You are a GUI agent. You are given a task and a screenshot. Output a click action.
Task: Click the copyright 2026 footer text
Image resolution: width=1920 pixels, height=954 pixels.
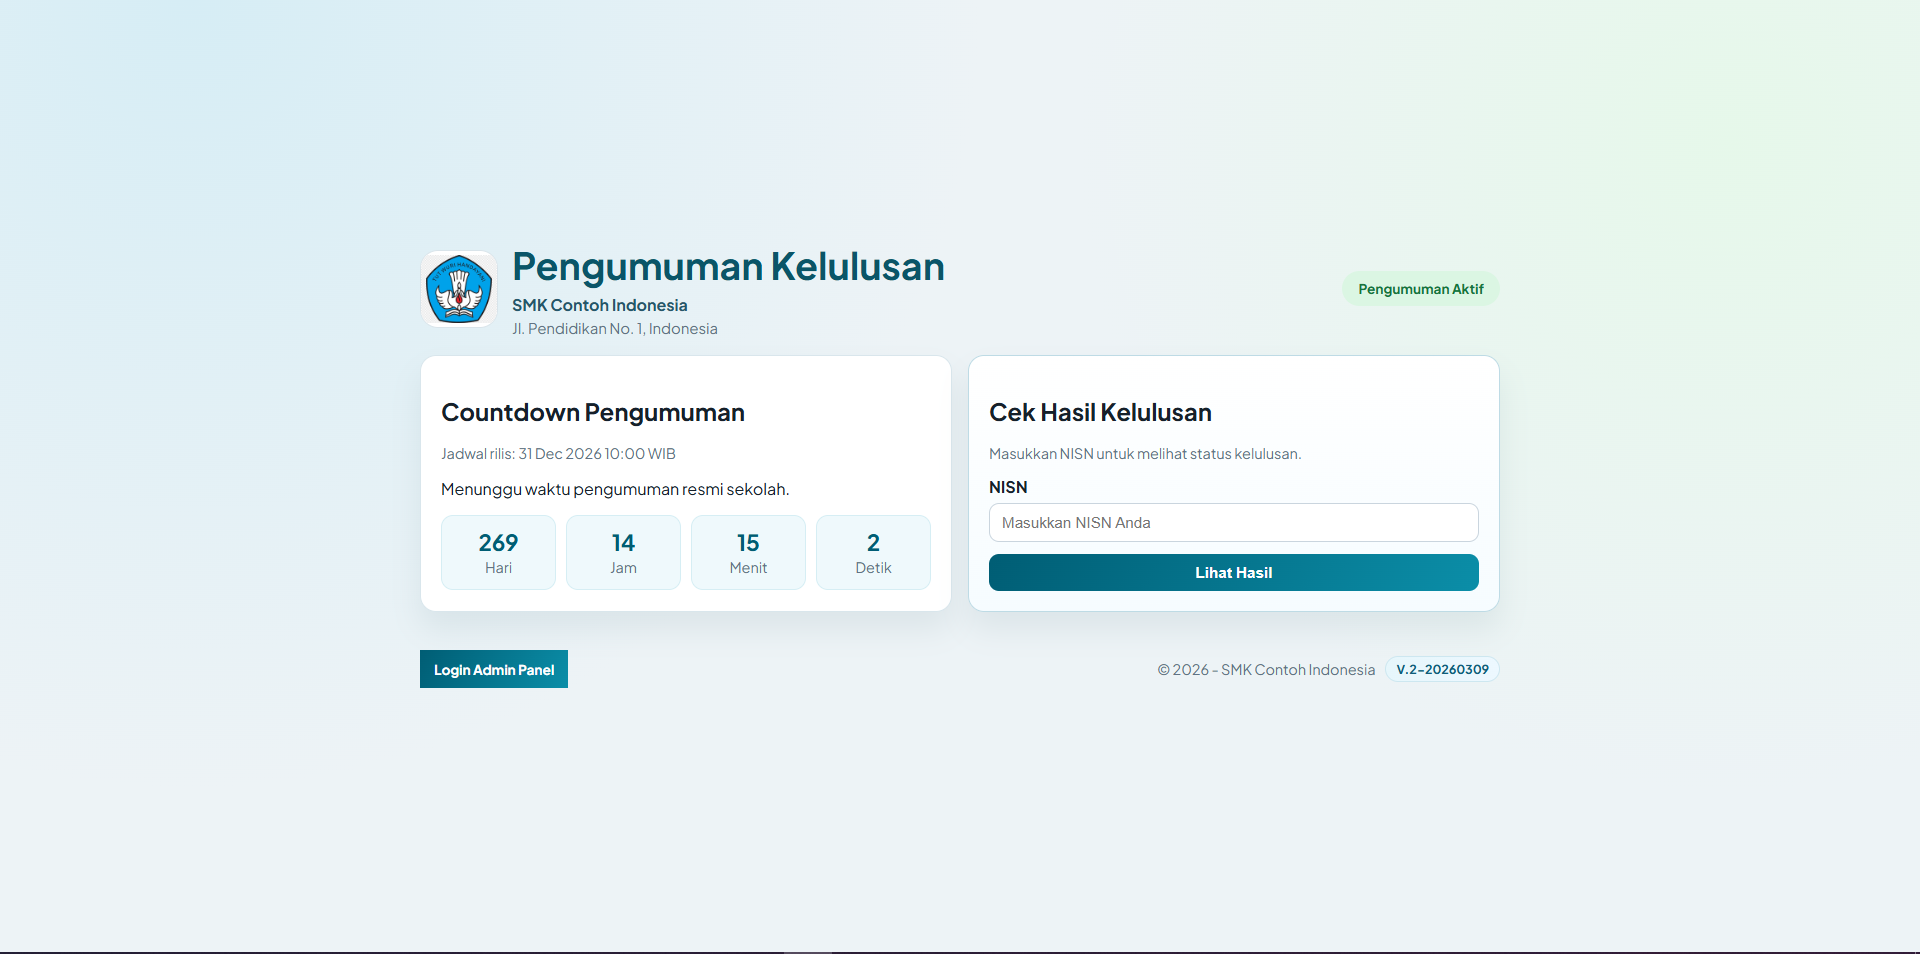coord(1266,669)
